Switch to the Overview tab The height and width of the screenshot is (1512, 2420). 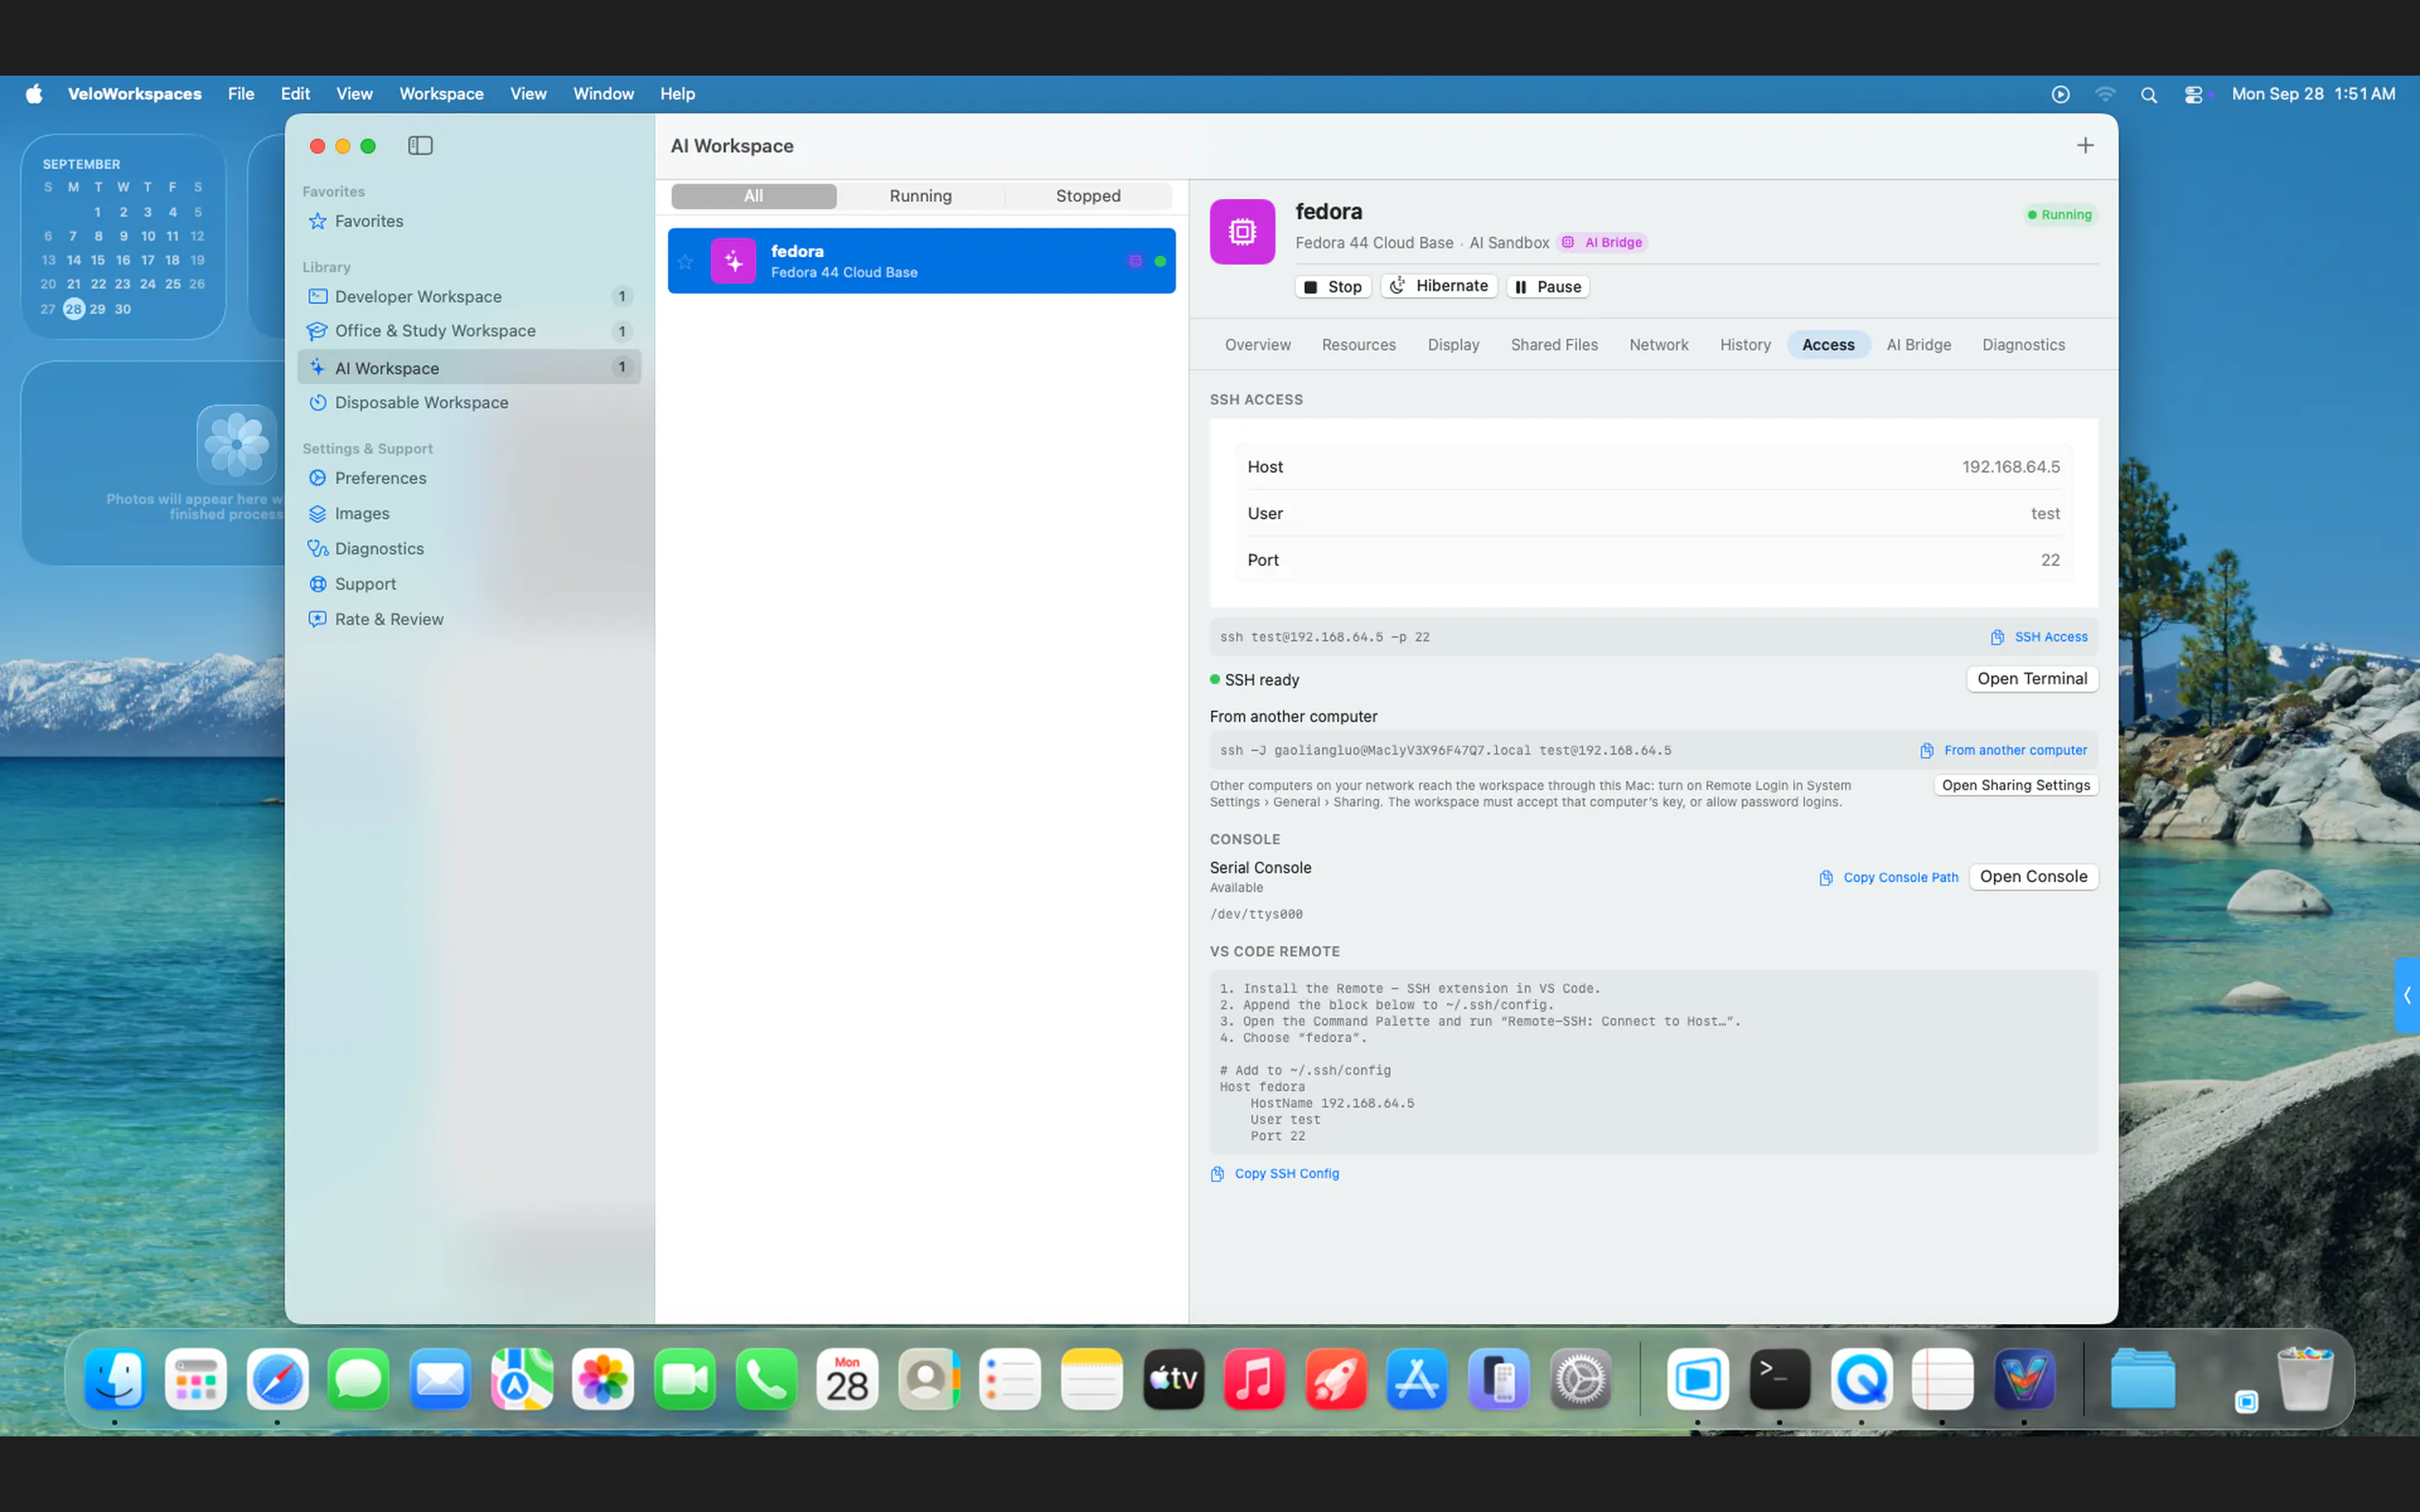[x=1257, y=345]
